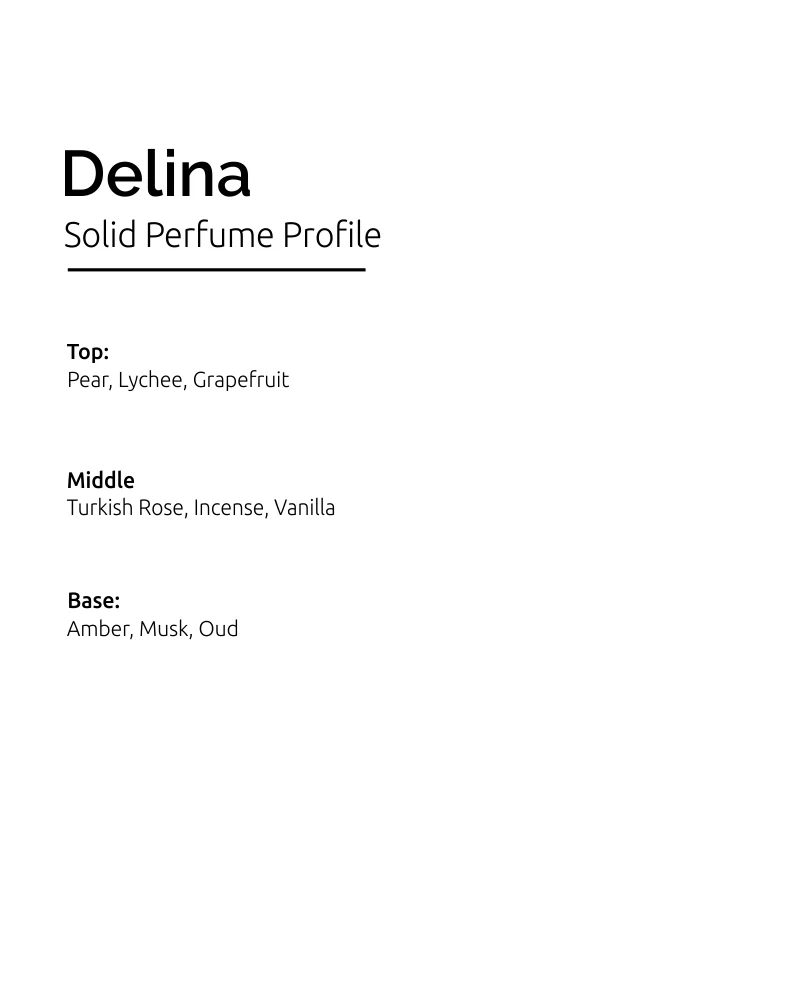
Task: Click the word Profile in the subtitle
Action: 331,235
